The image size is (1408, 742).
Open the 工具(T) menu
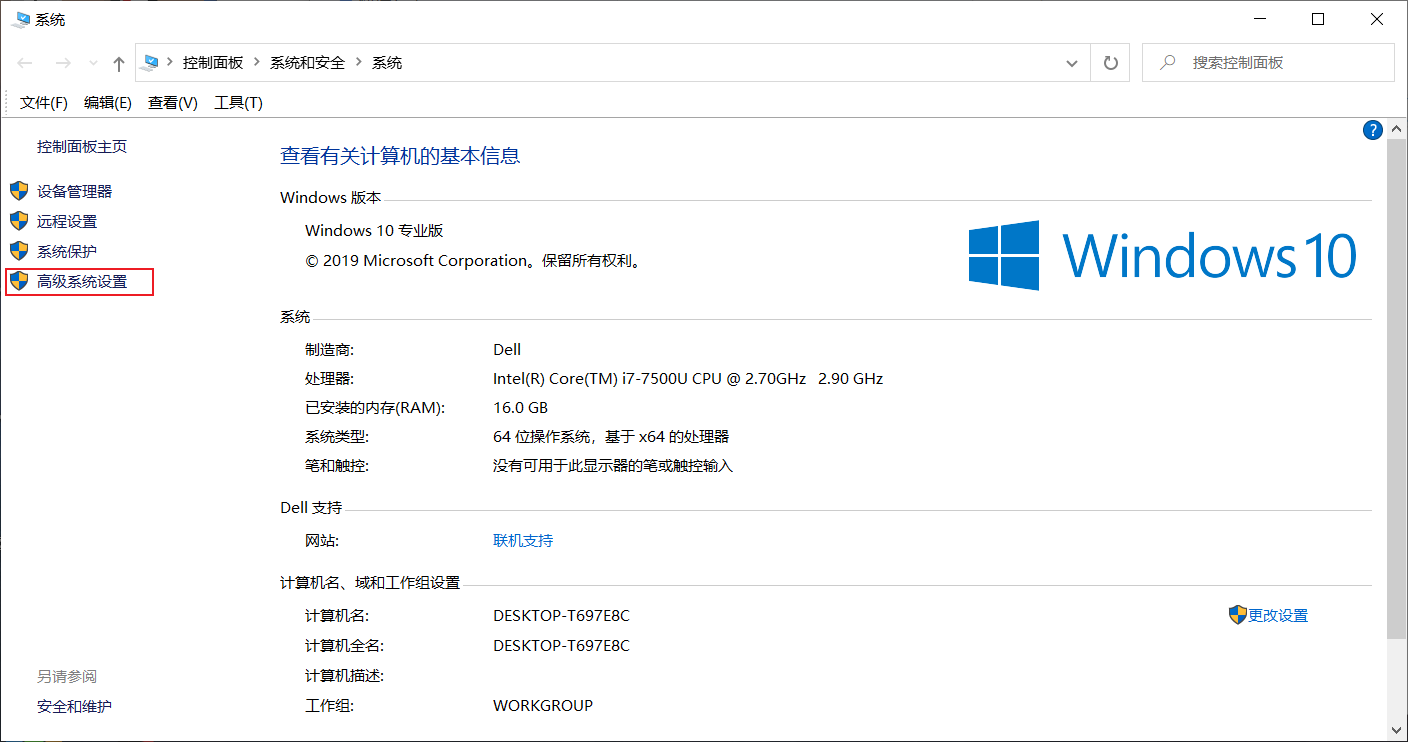point(238,103)
